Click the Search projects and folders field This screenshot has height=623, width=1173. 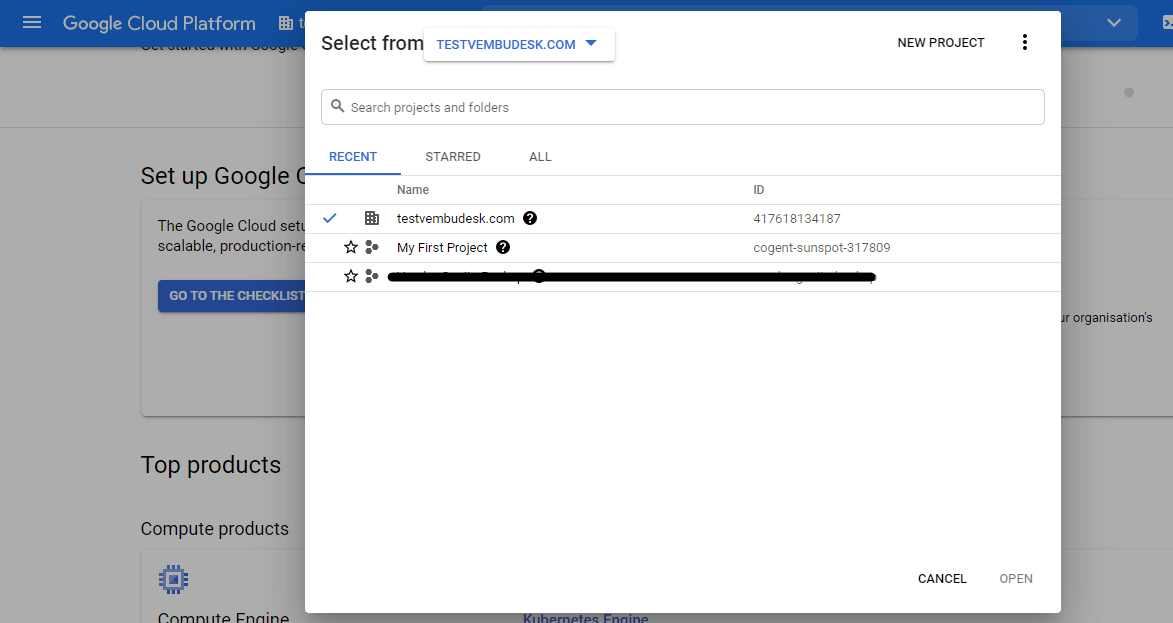point(682,107)
